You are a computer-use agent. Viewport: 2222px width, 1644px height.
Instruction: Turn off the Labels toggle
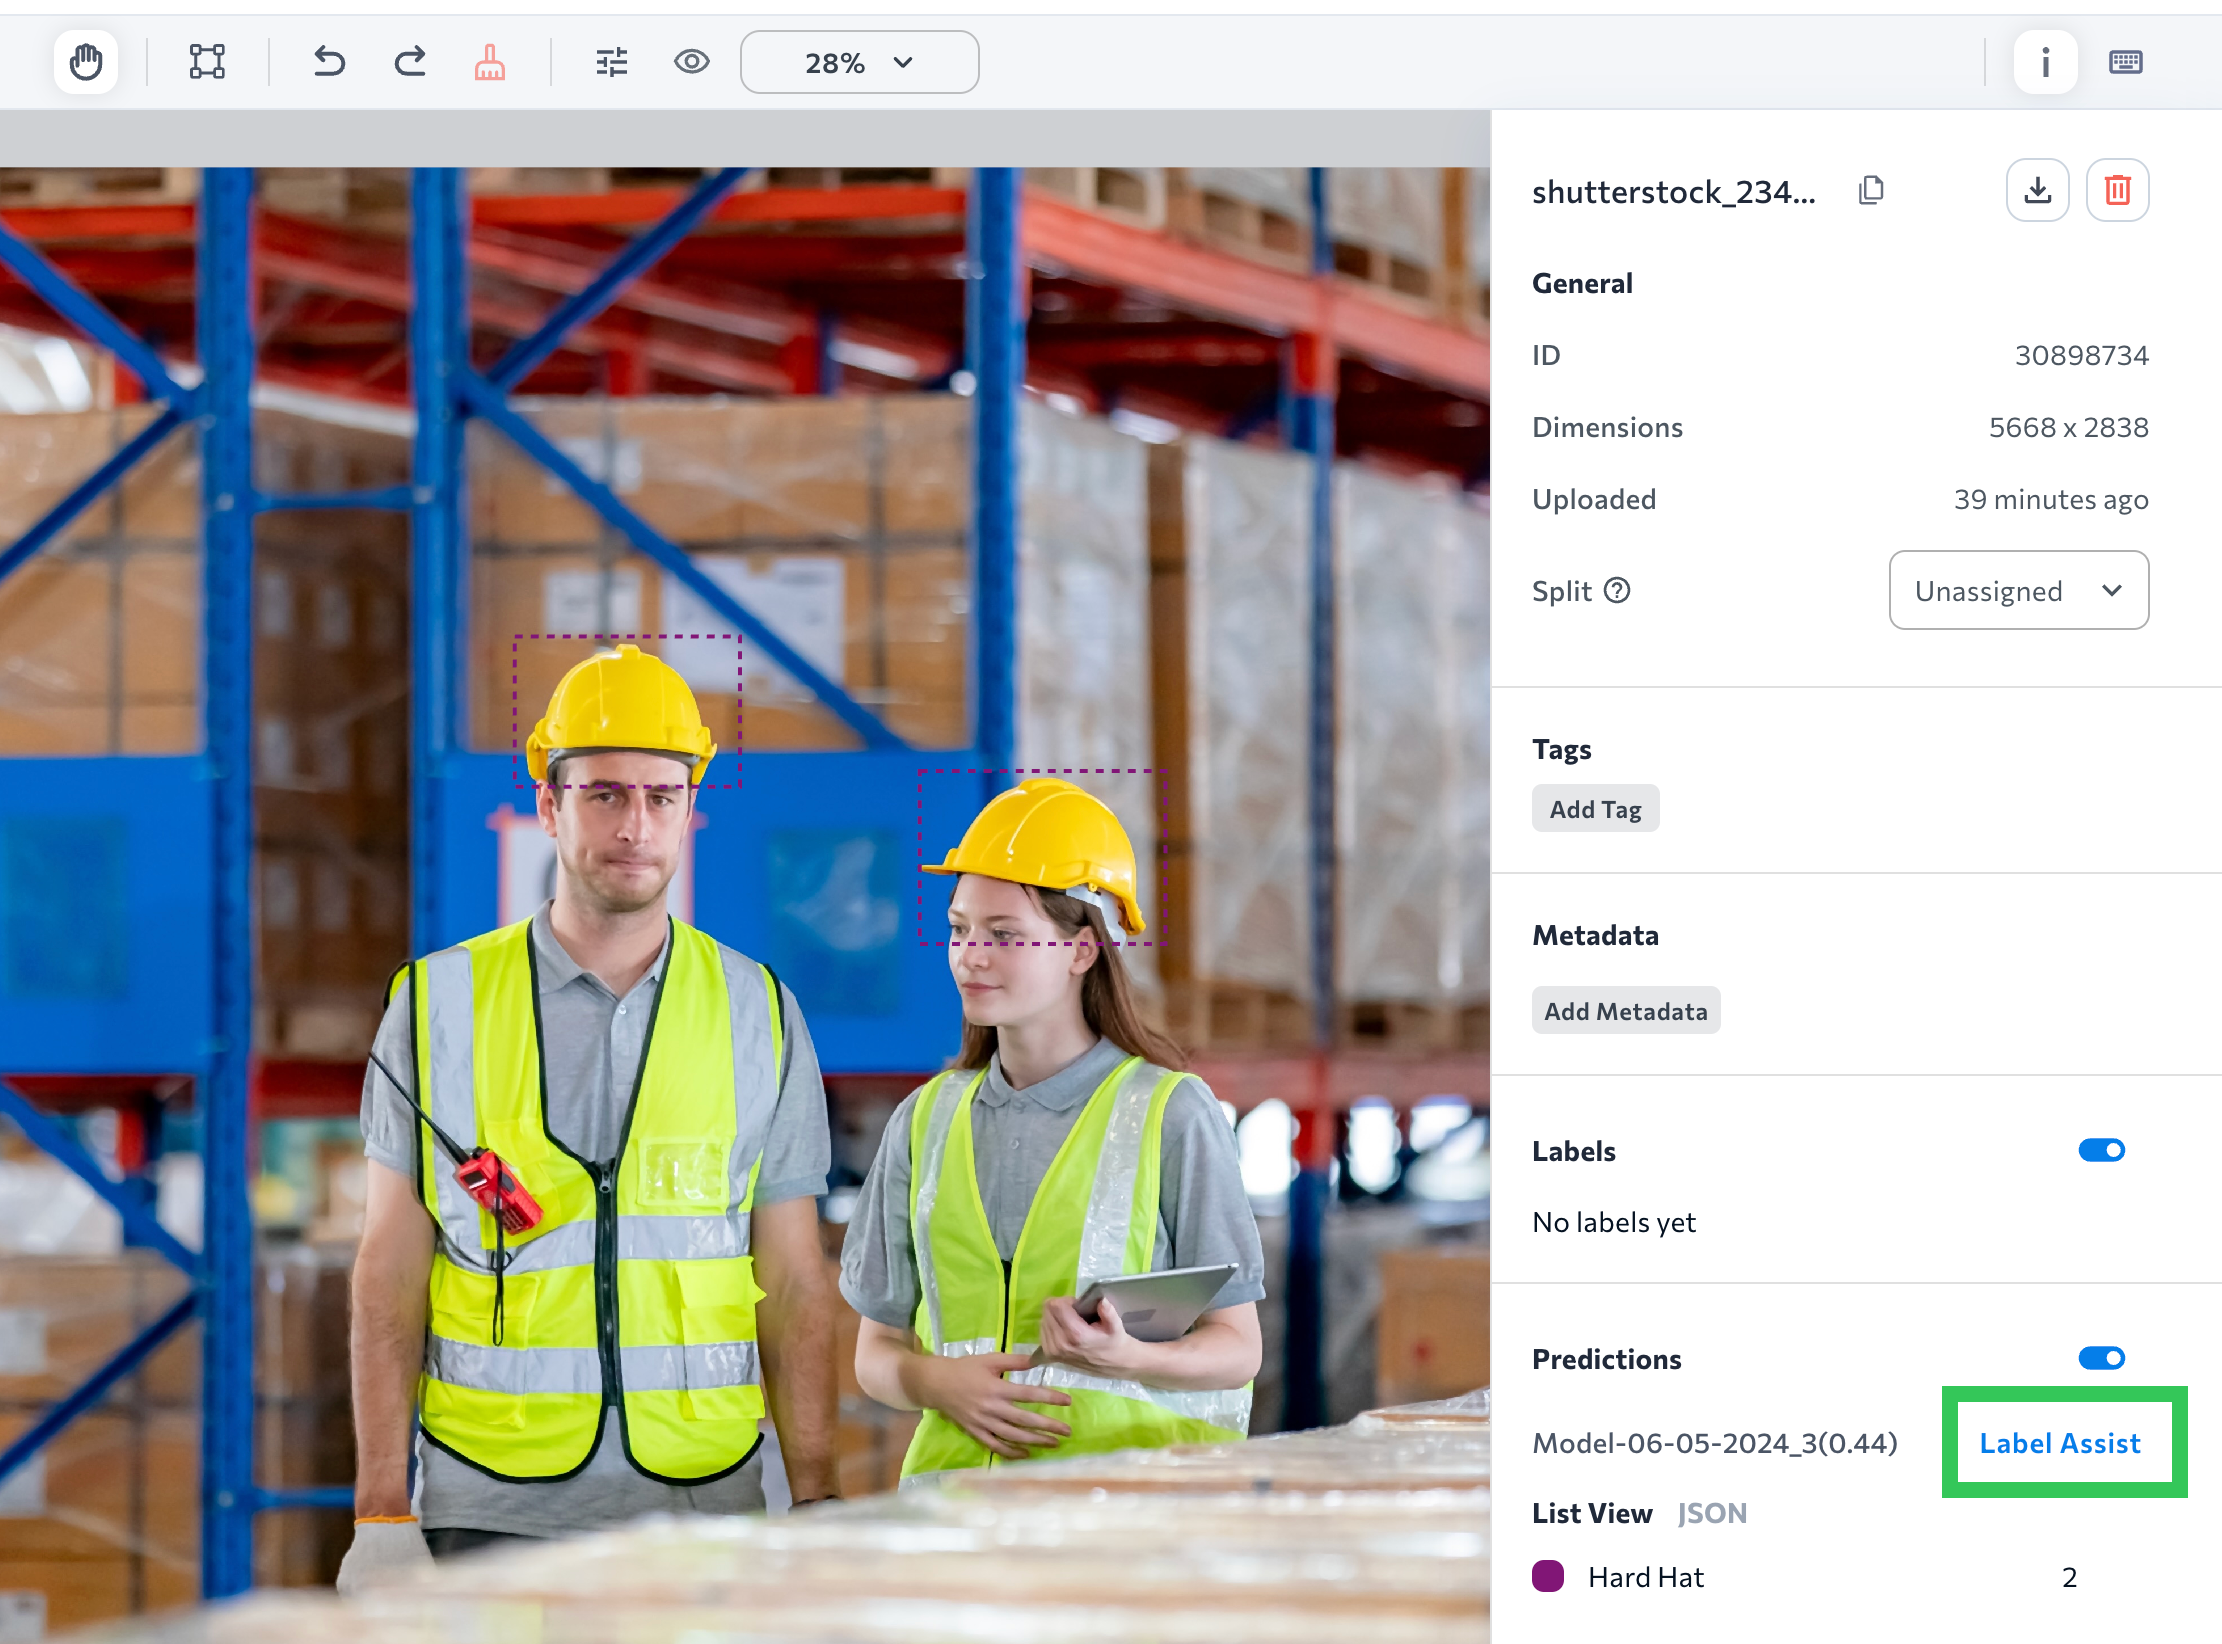coord(2101,1150)
